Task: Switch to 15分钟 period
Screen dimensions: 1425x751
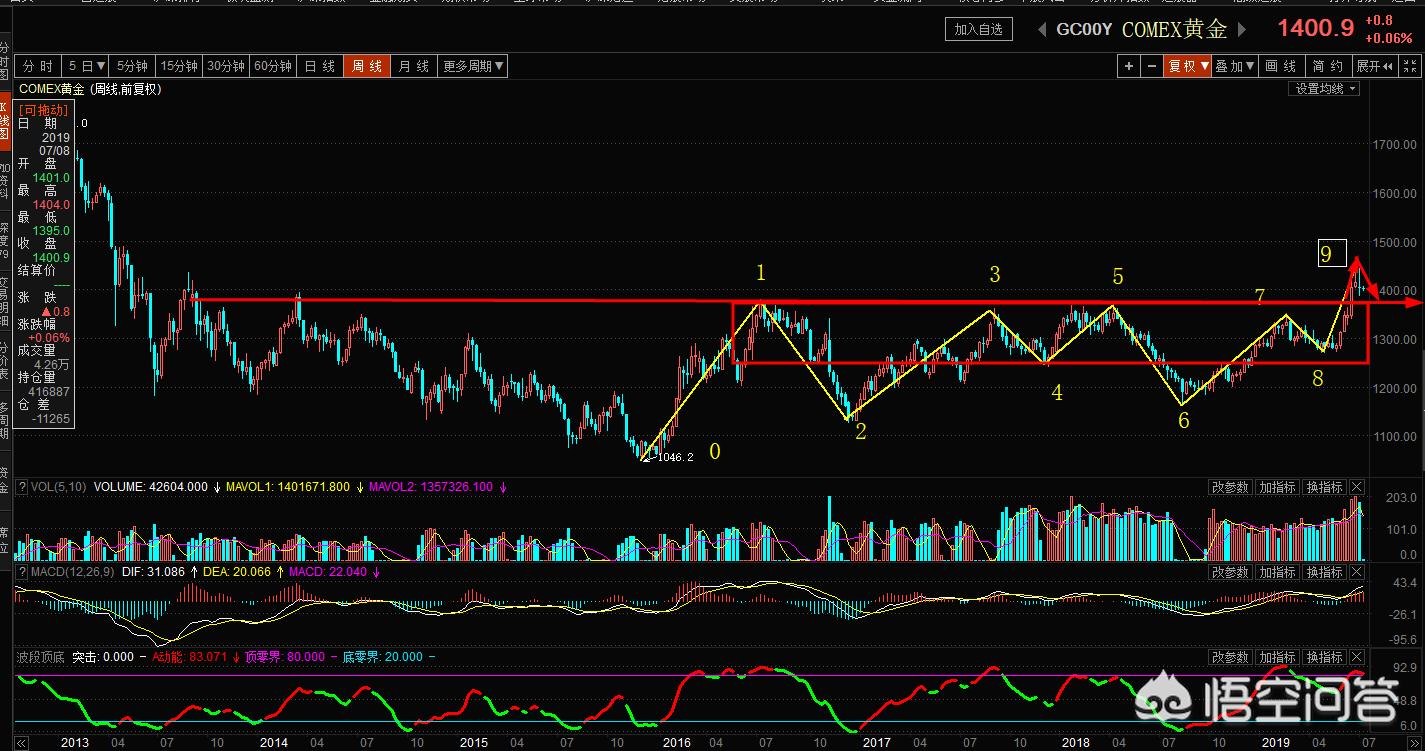Action: tap(179, 66)
